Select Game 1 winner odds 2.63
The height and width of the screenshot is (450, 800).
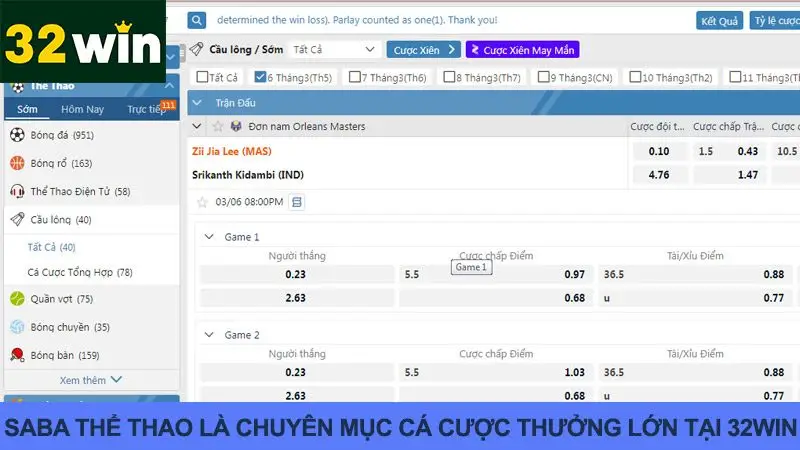(297, 297)
